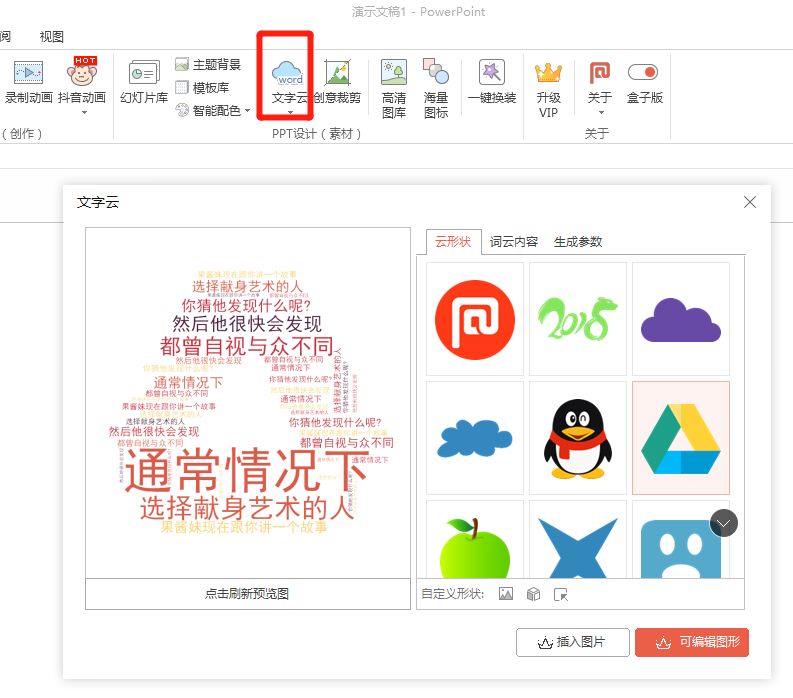
Task: Click the custom shape image picker icon
Action: point(506,594)
